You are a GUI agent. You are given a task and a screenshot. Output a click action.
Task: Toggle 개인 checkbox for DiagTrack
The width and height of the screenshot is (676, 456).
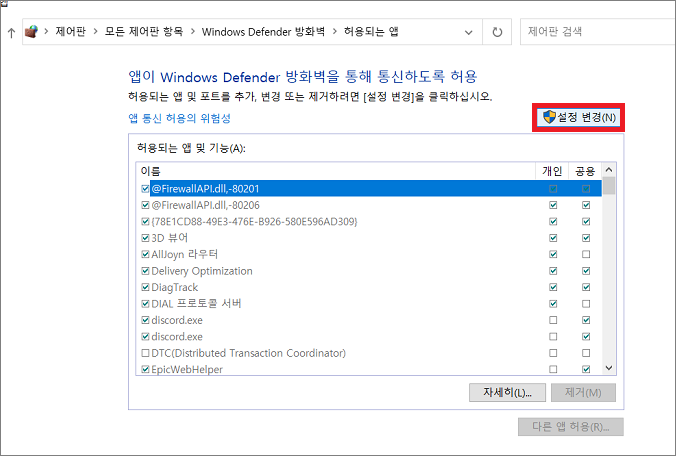[553, 287]
